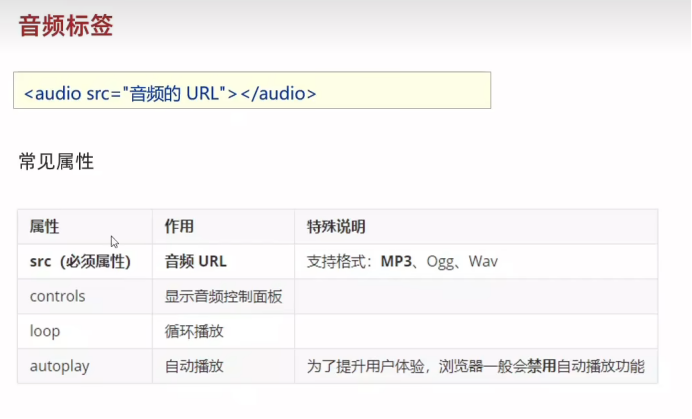
Task: Click the 属性 column header
Action: (x=45, y=227)
